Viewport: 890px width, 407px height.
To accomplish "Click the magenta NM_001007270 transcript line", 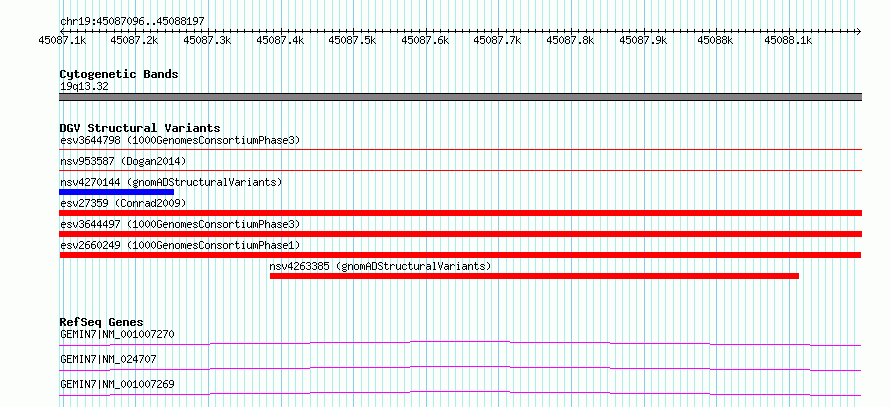I will click(461, 343).
